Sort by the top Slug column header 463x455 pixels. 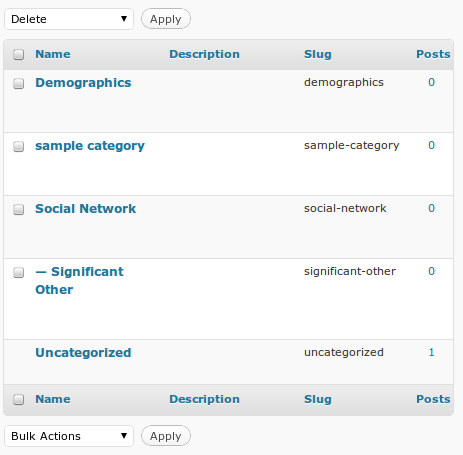(x=318, y=54)
